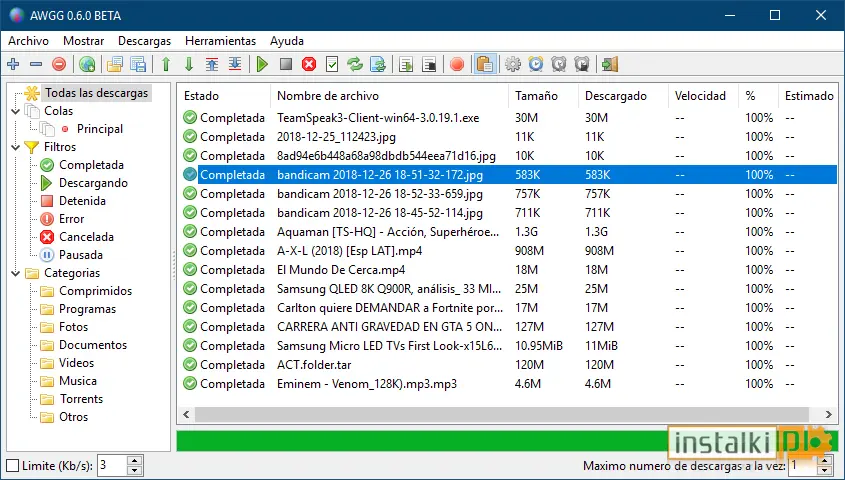Decrease Limite value with down stepper

(x=135, y=471)
